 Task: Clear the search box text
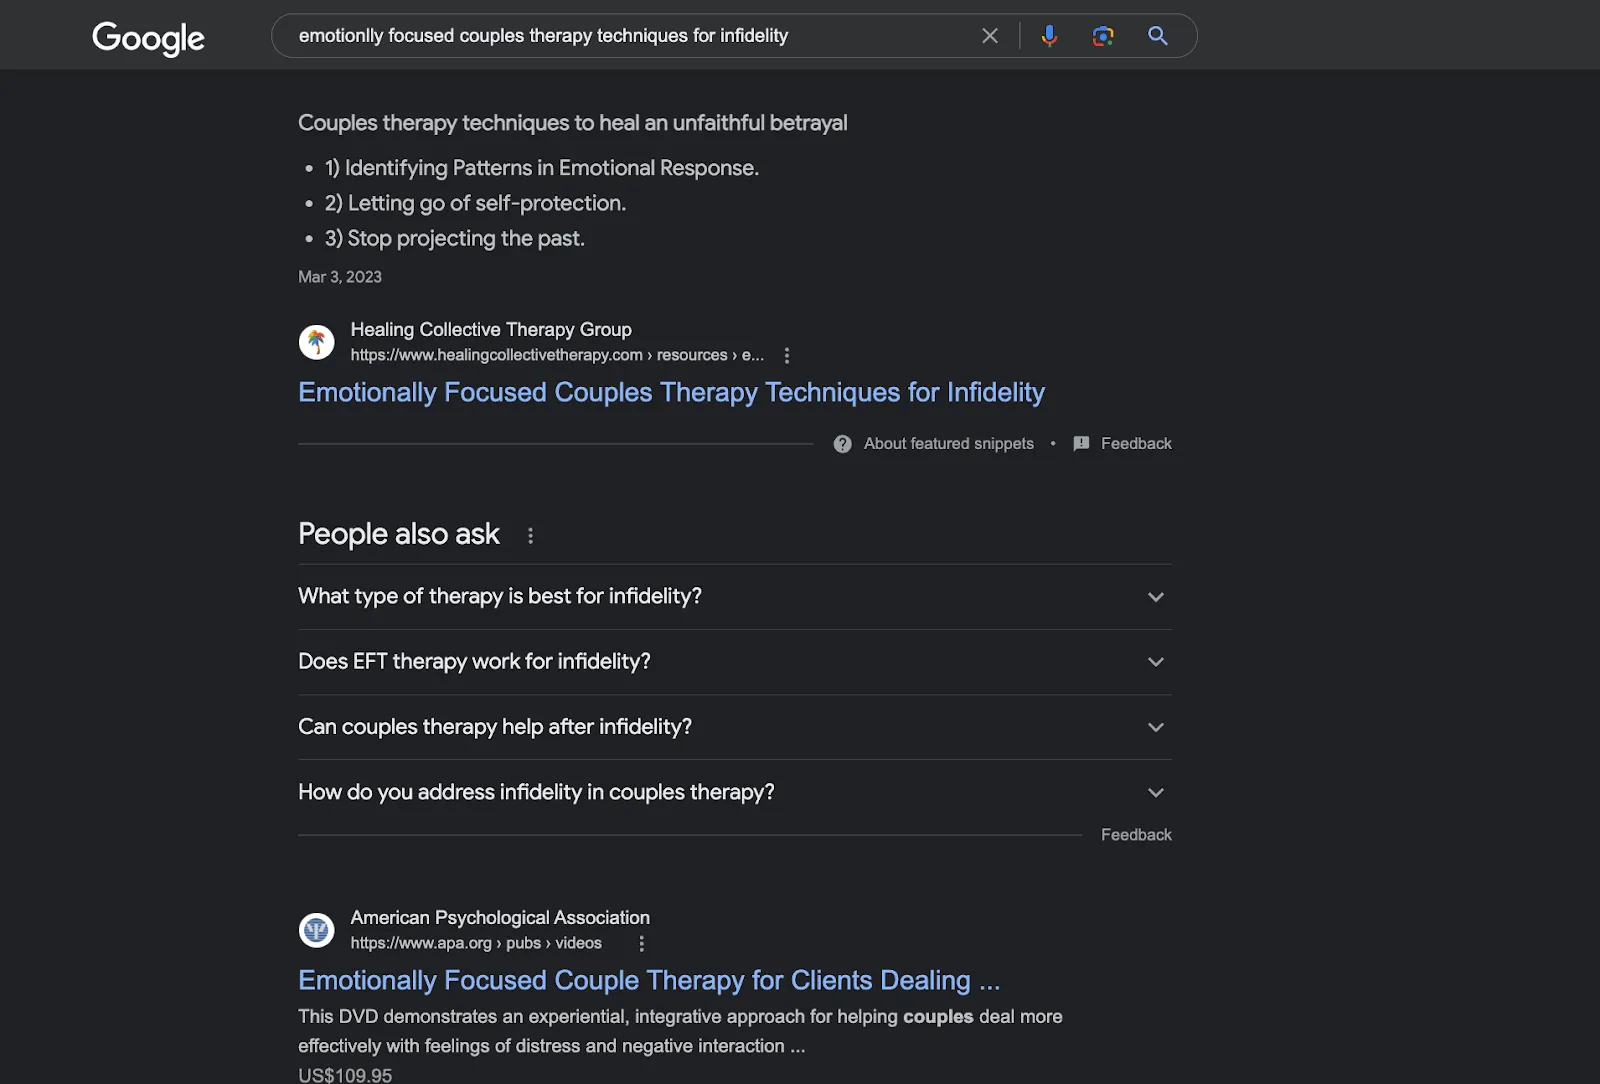coord(990,36)
